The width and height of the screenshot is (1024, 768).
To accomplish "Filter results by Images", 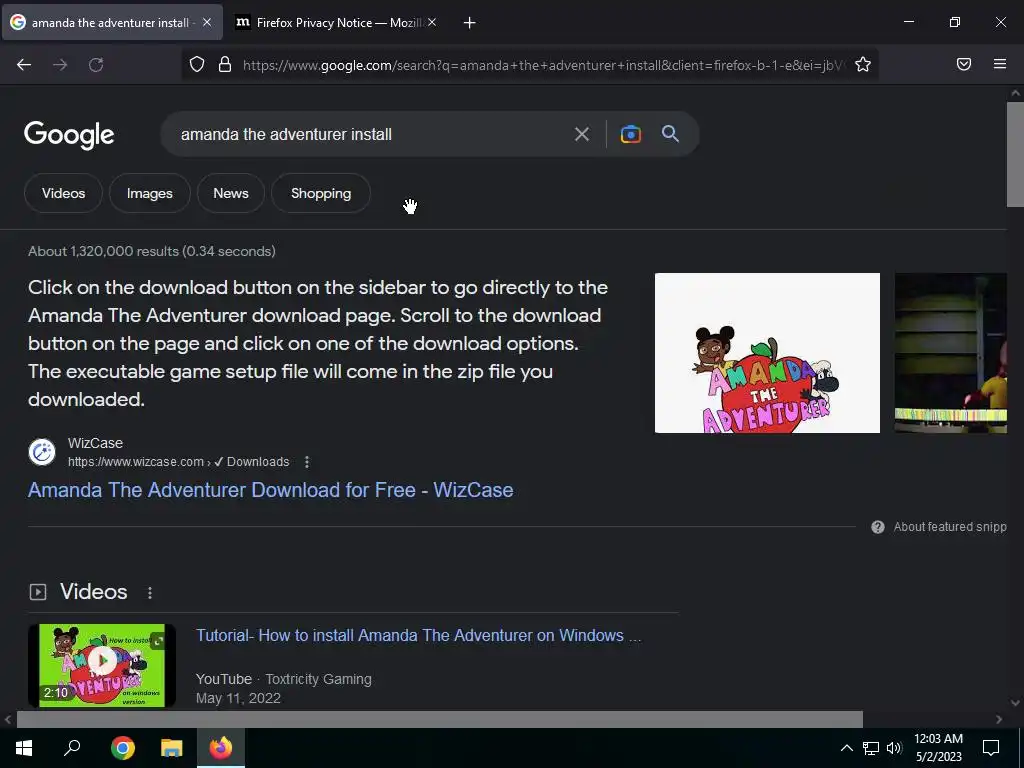I will (x=150, y=193).
